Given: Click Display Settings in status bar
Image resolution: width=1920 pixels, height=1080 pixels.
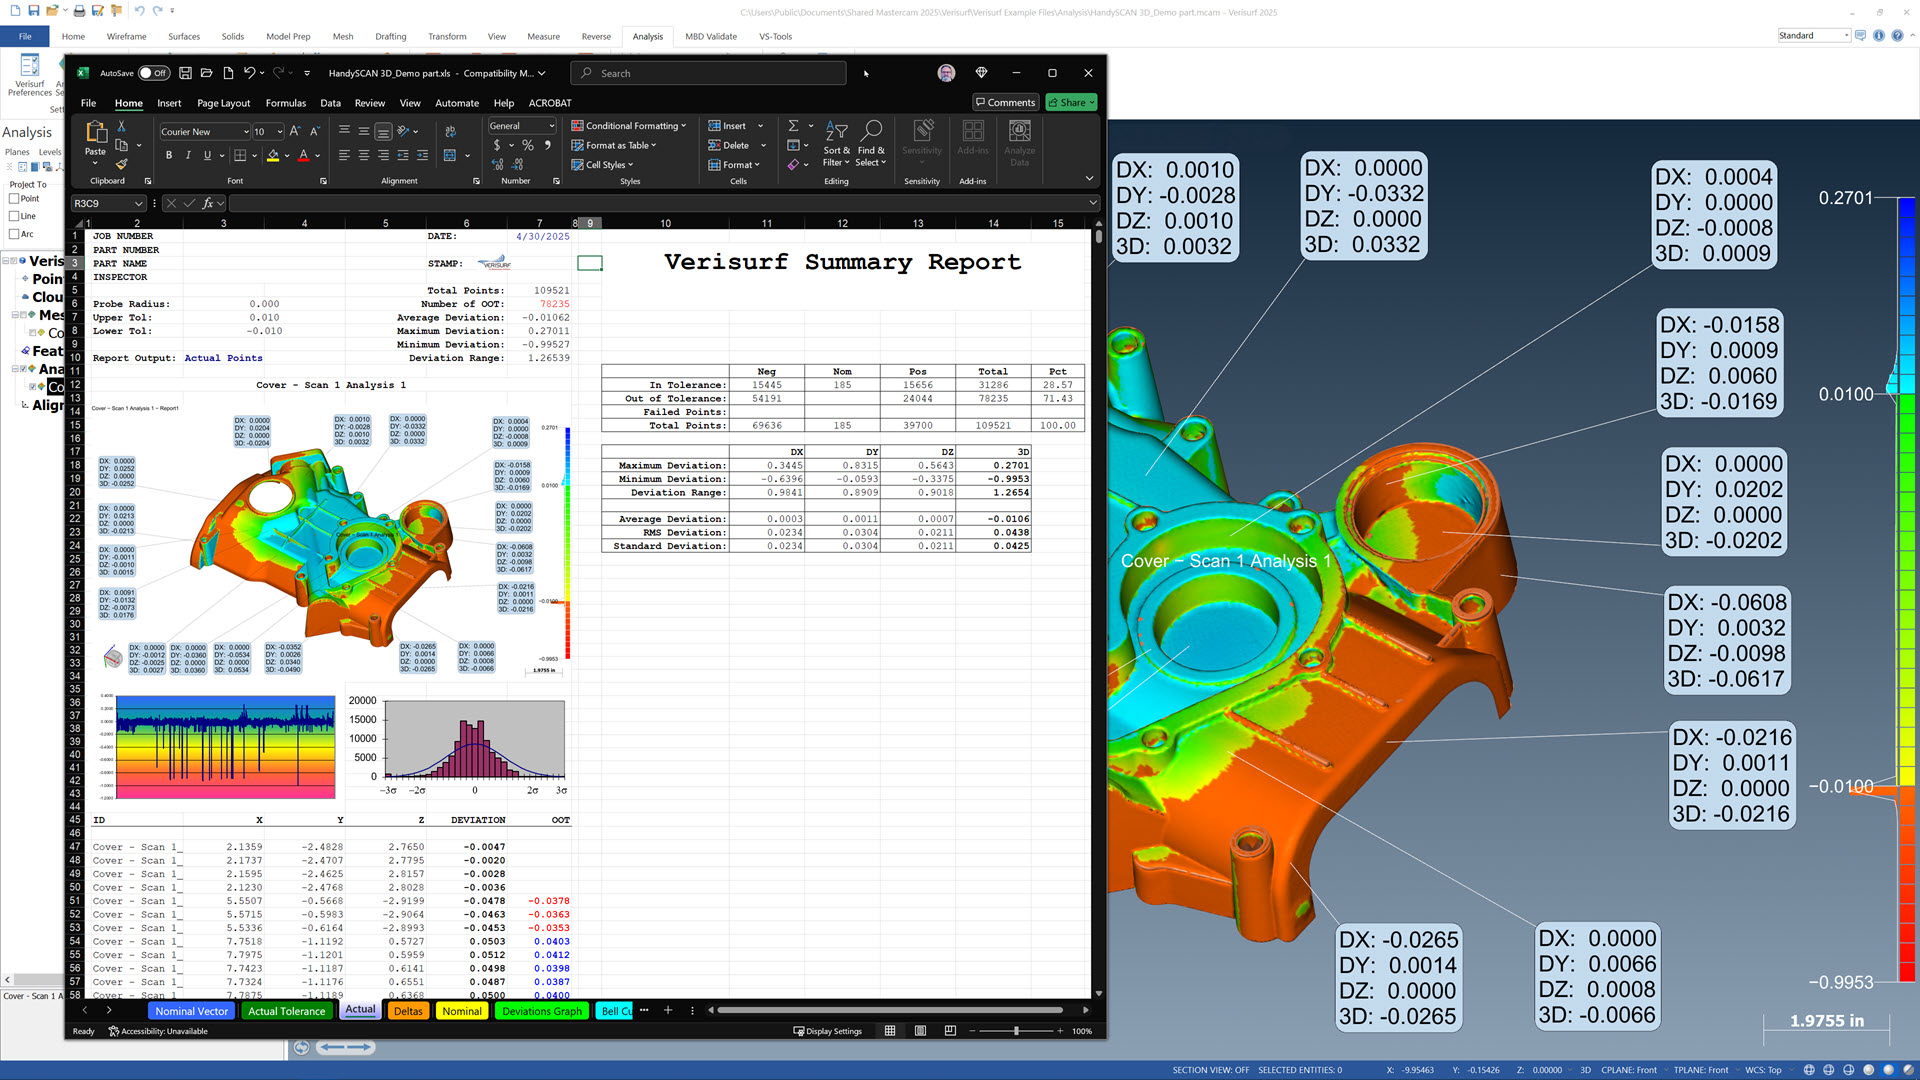Looking at the screenshot, I should [x=828, y=1031].
